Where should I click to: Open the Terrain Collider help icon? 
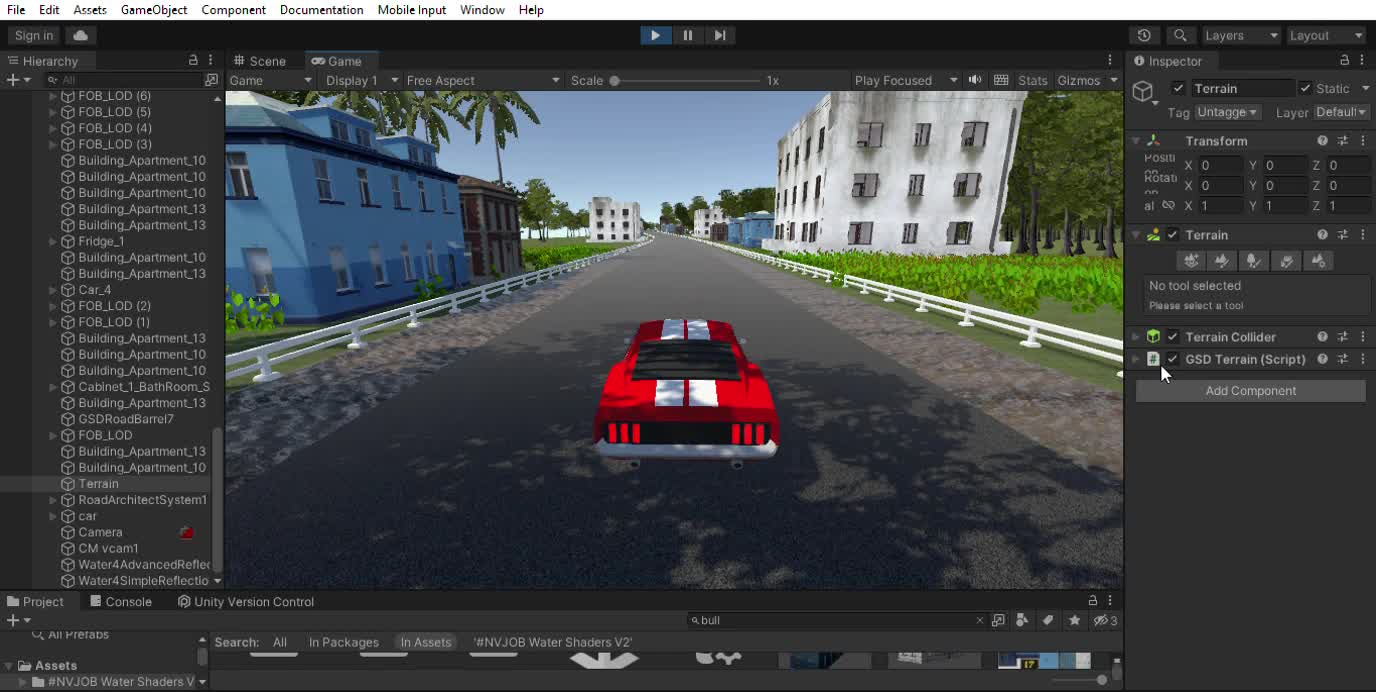tap(1322, 337)
